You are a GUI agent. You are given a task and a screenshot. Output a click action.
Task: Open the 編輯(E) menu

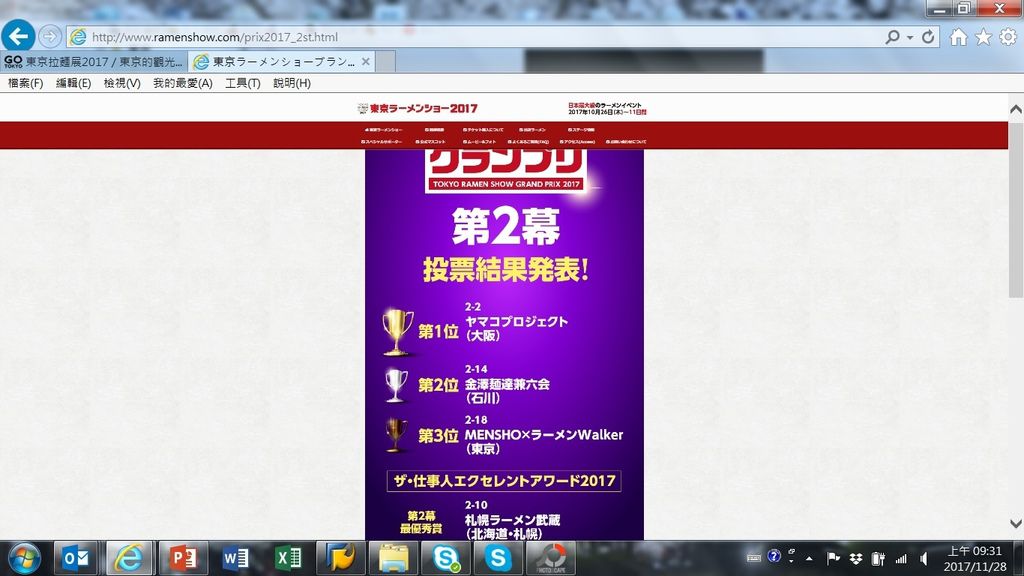(73, 83)
